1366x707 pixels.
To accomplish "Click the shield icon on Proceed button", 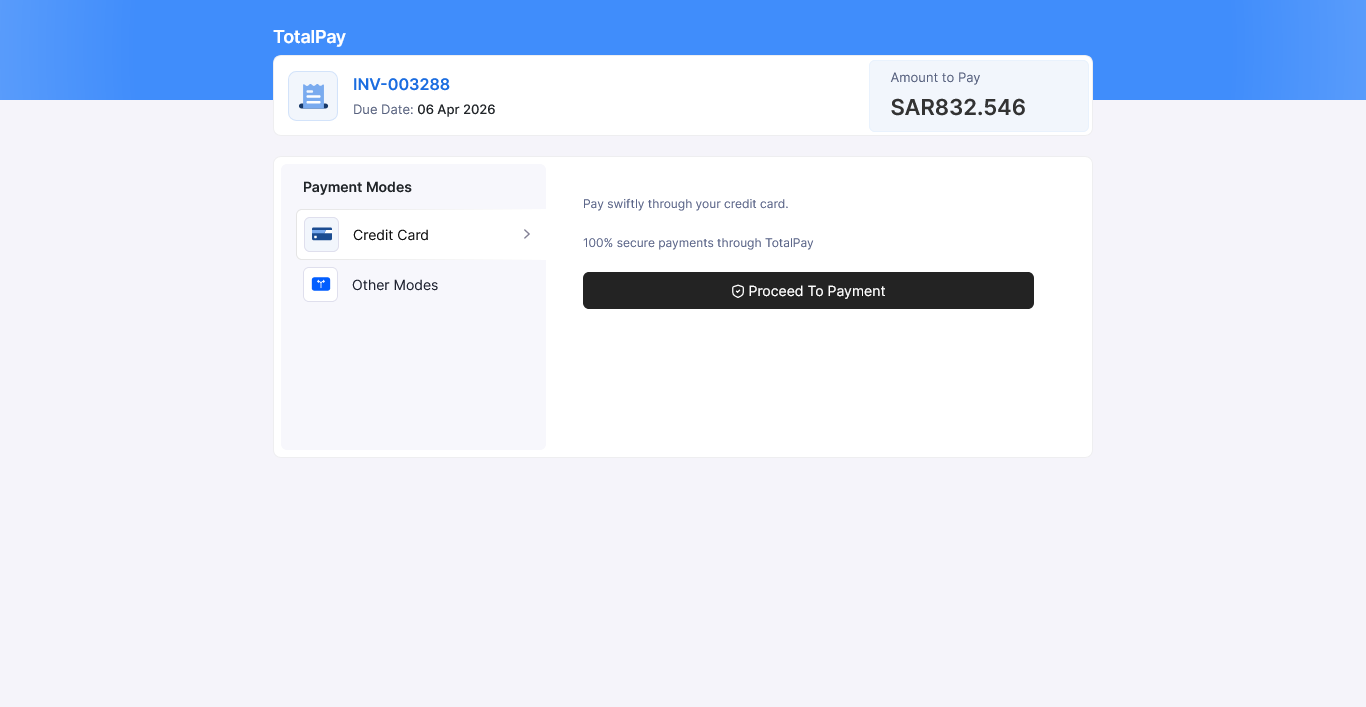I will (x=738, y=291).
